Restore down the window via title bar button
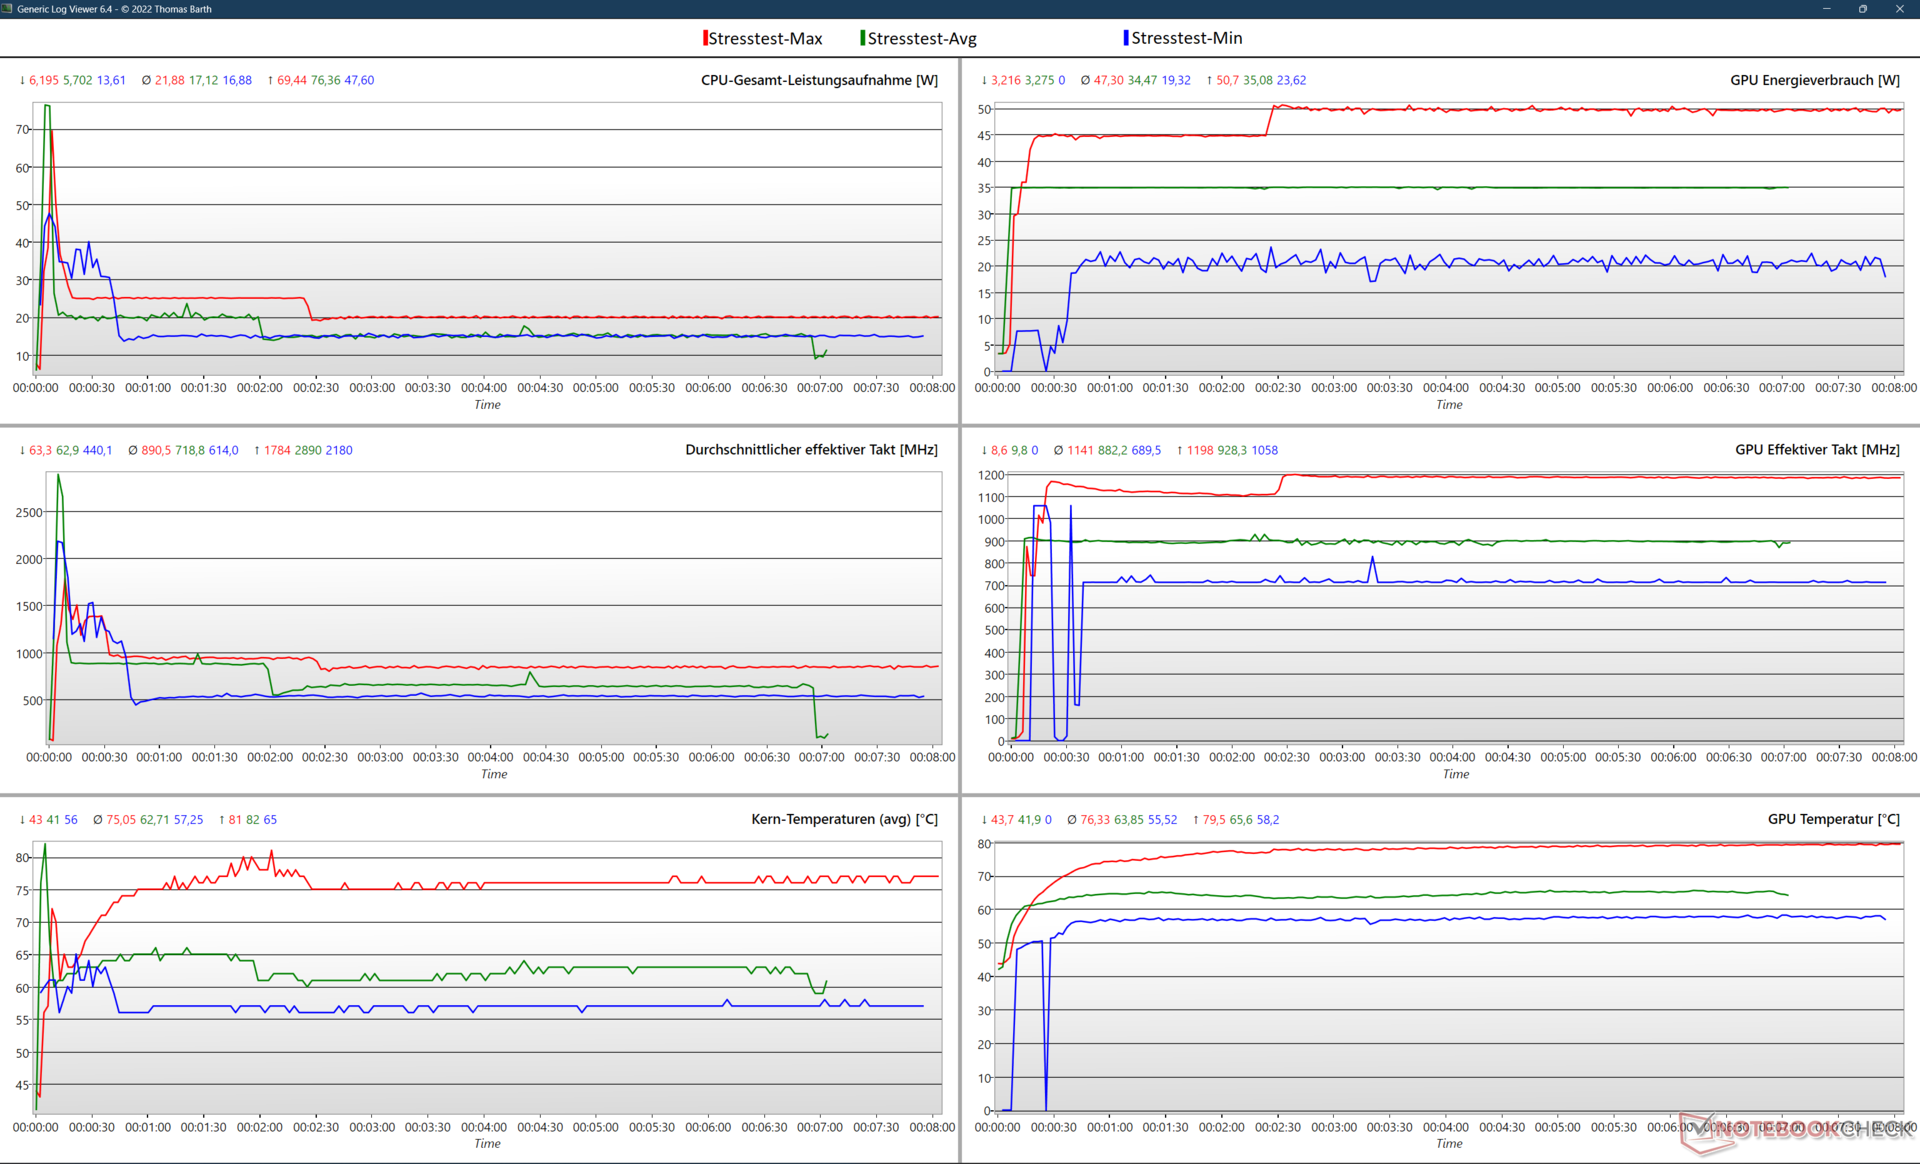 (x=1863, y=9)
